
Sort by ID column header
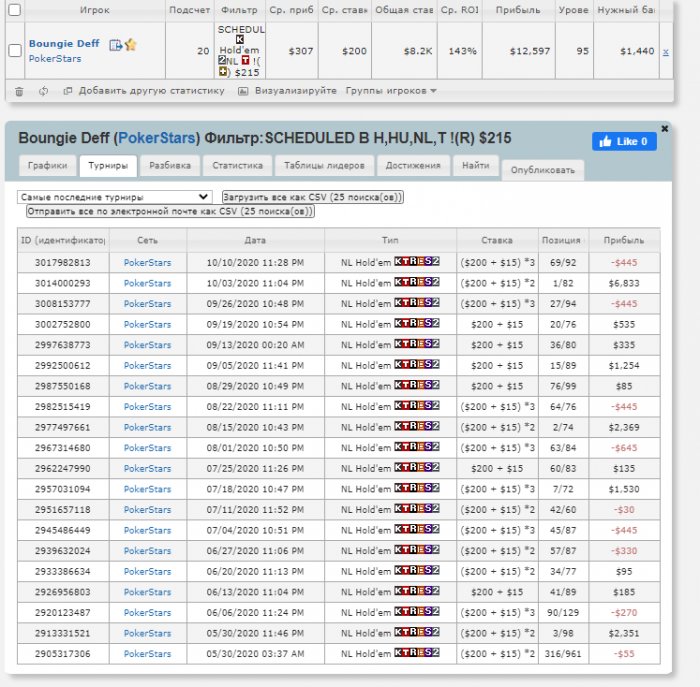(x=63, y=240)
